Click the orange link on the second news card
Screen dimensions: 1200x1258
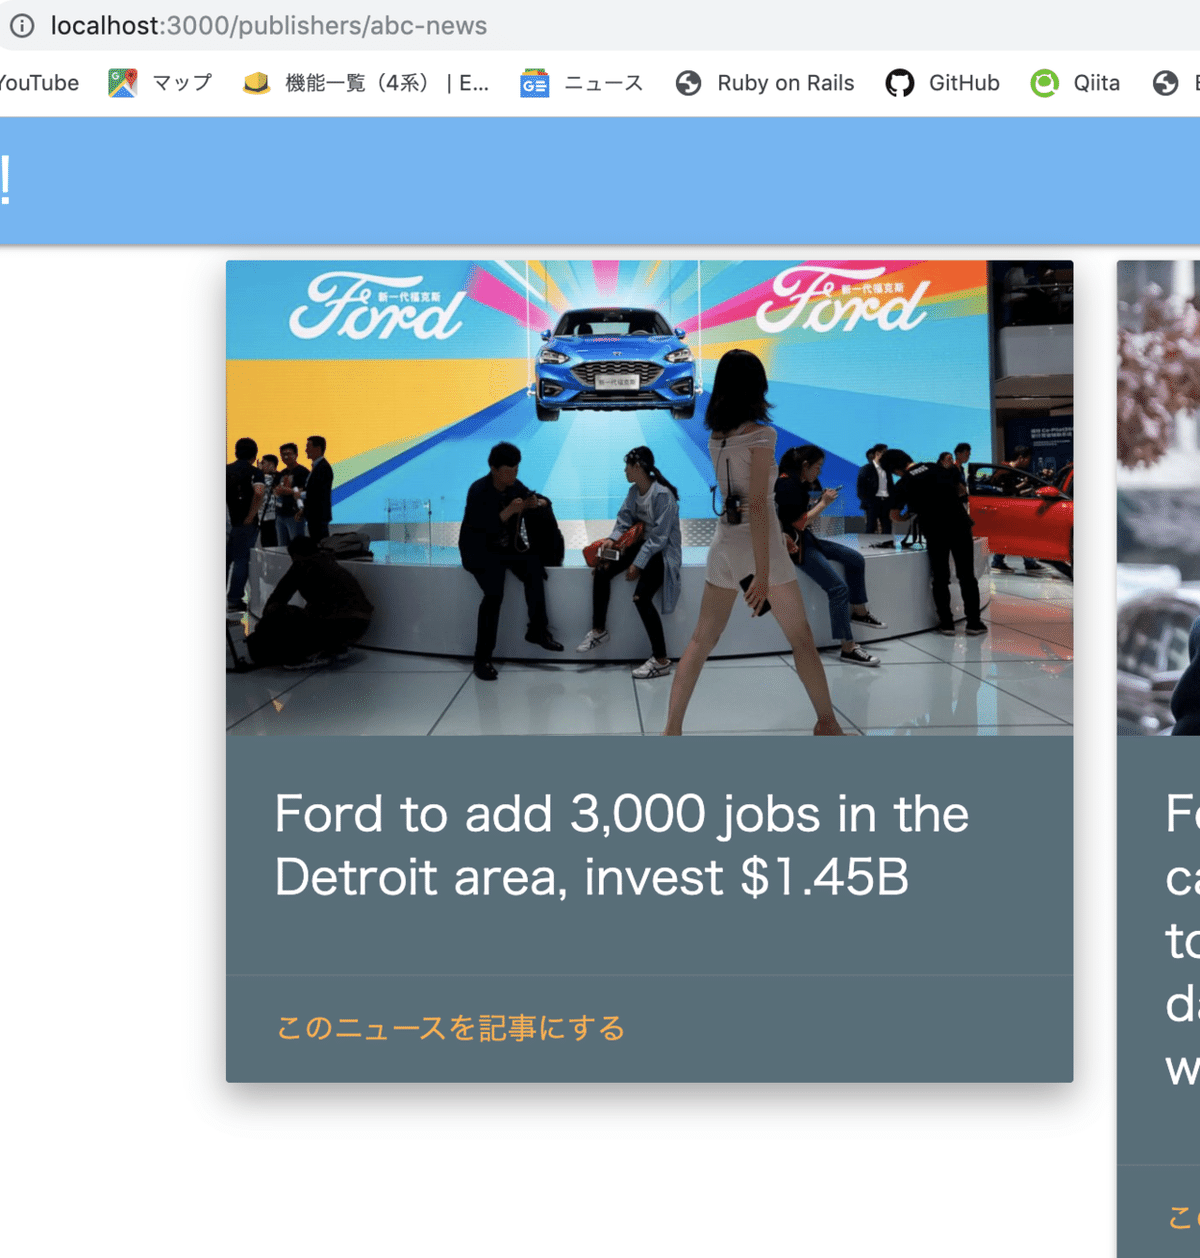coord(1185,1218)
